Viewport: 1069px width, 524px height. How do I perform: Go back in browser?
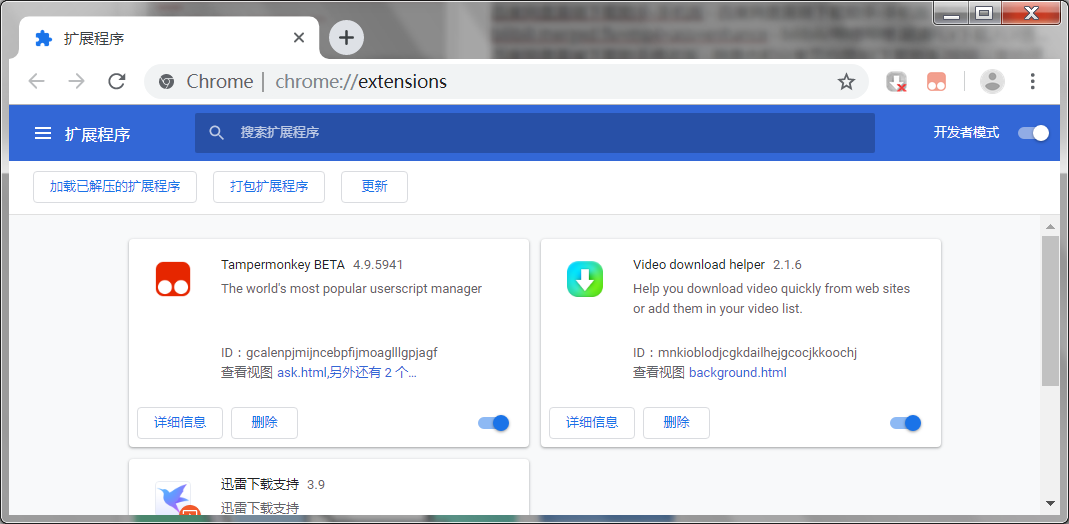point(36,82)
